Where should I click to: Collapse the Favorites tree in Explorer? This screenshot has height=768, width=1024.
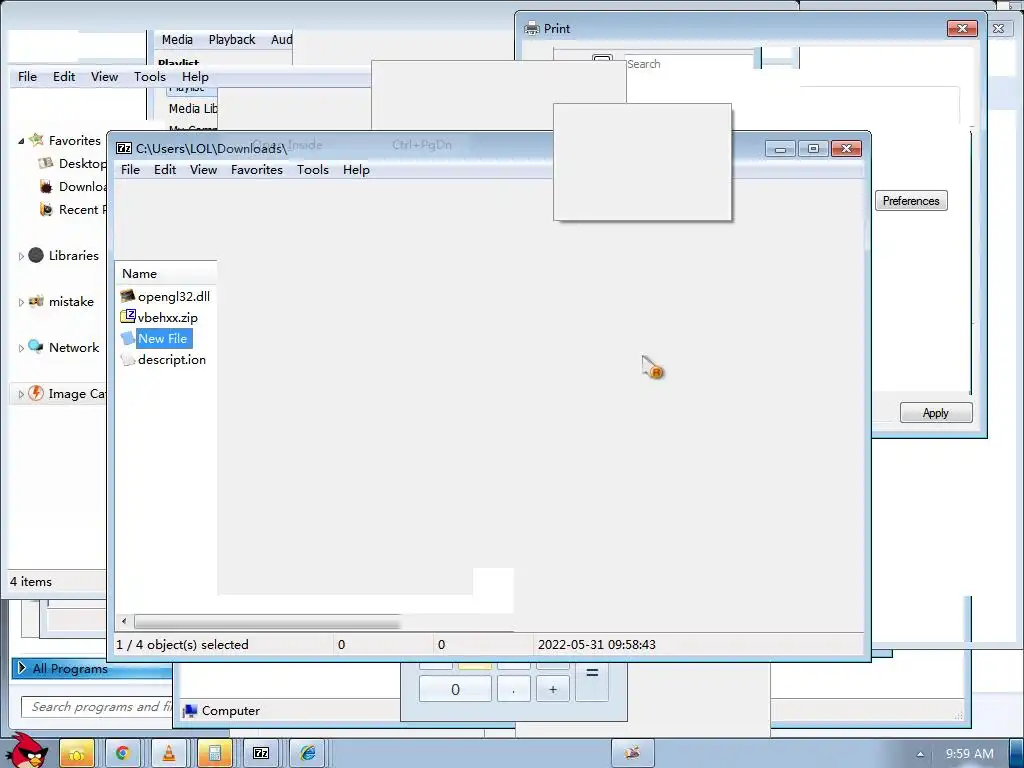21,141
